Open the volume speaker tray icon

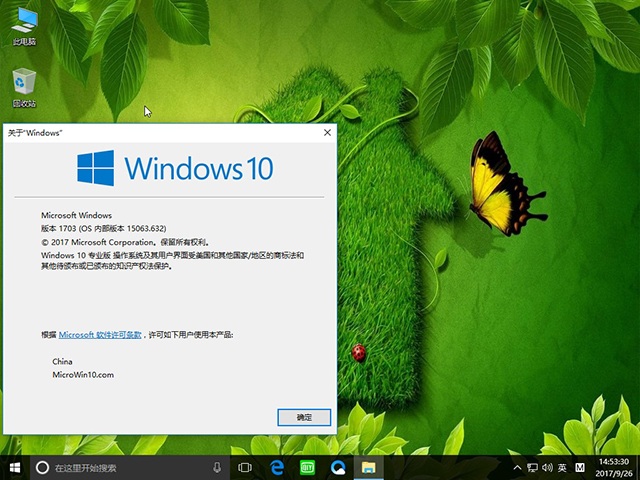point(547,468)
